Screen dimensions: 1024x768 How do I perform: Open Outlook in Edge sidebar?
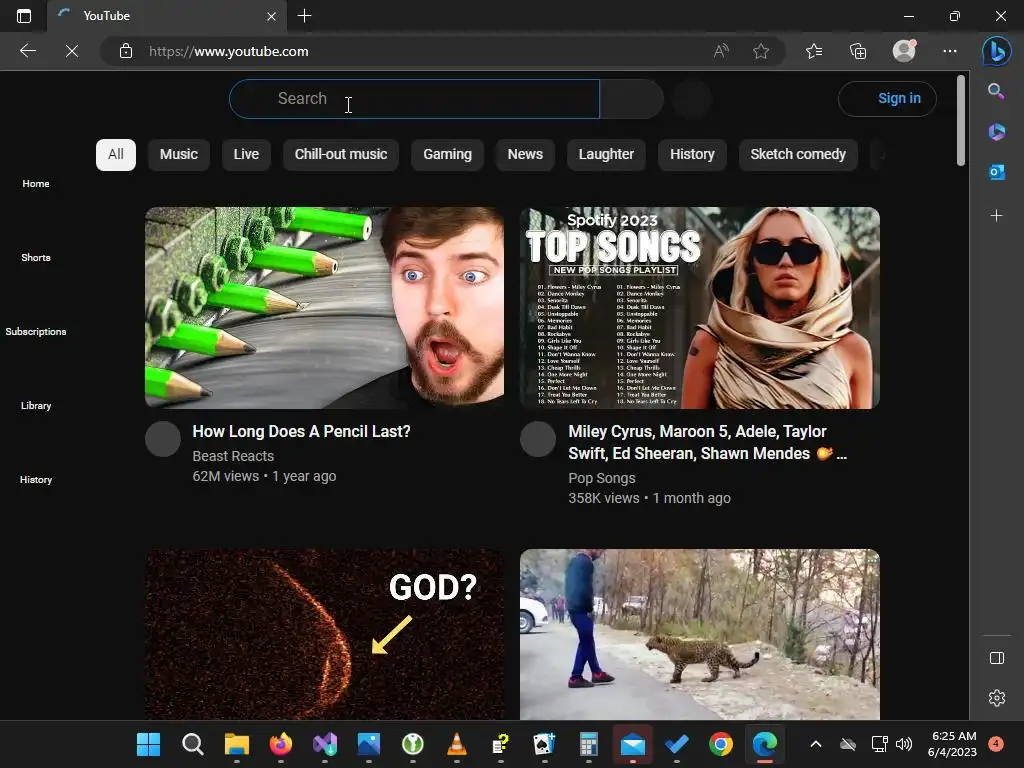[997, 172]
